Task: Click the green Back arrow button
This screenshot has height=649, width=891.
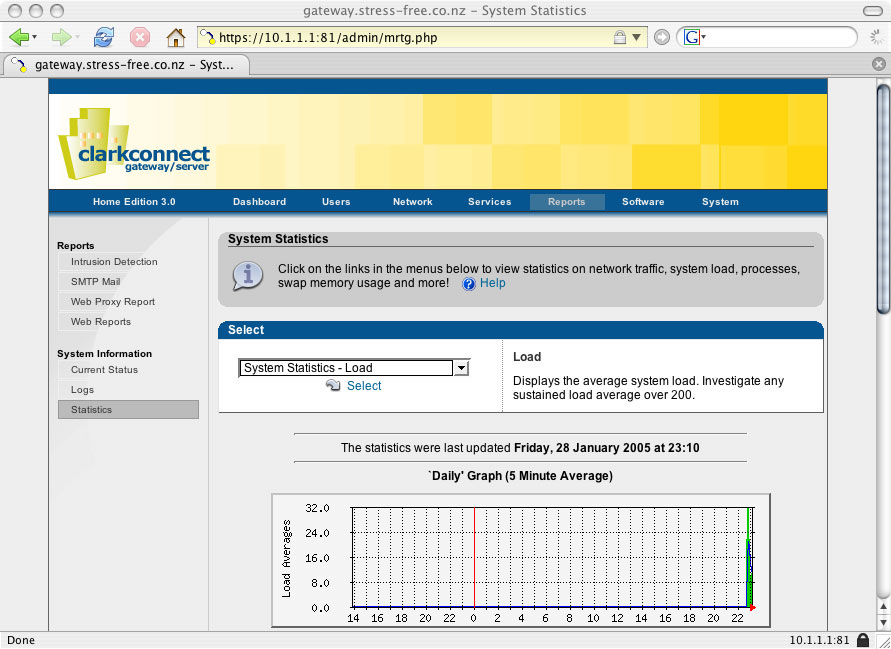Action: pos(19,38)
